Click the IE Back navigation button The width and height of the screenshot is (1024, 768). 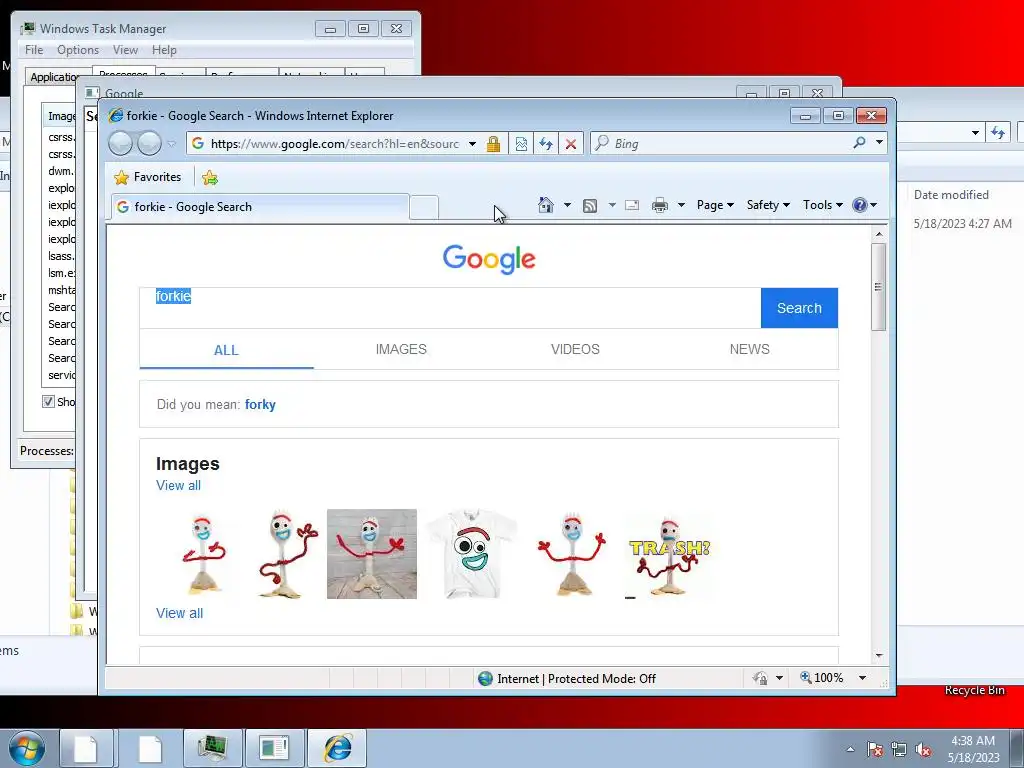[120, 143]
